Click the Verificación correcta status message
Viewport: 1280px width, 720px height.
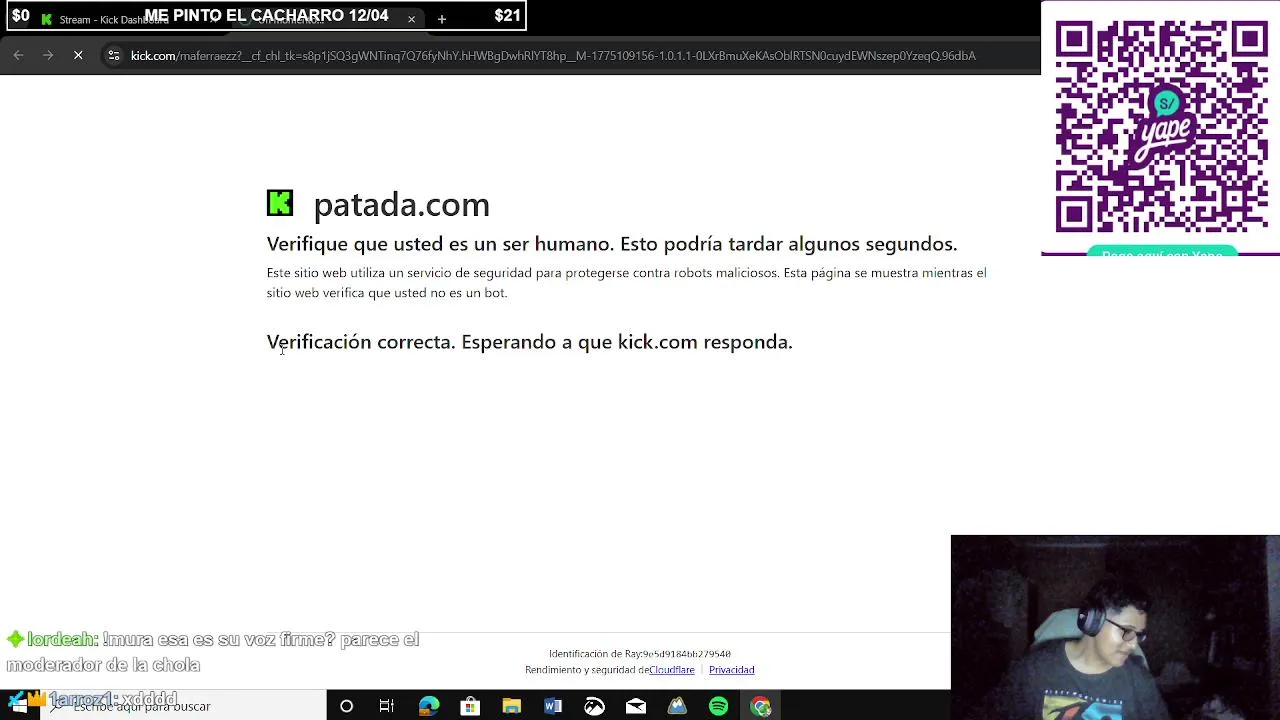[529, 342]
